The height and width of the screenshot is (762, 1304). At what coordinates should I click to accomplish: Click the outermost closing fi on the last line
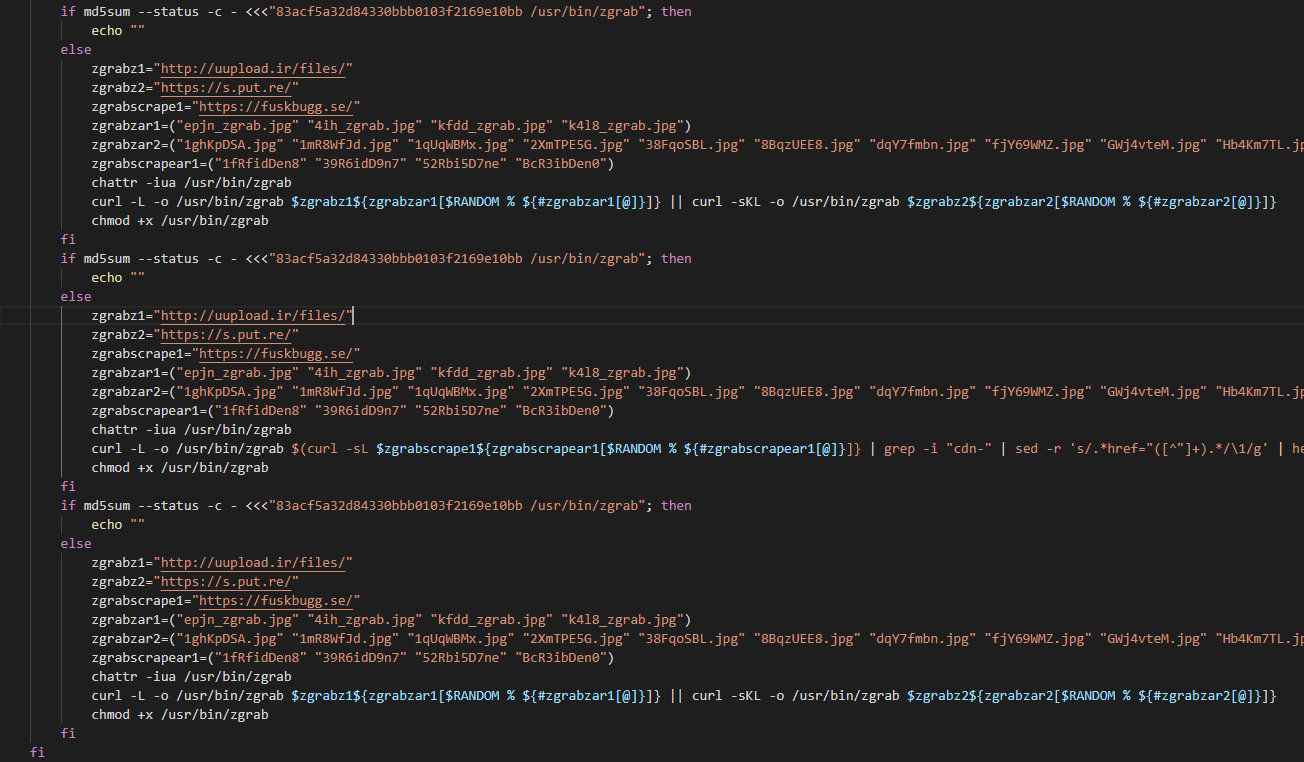point(37,752)
